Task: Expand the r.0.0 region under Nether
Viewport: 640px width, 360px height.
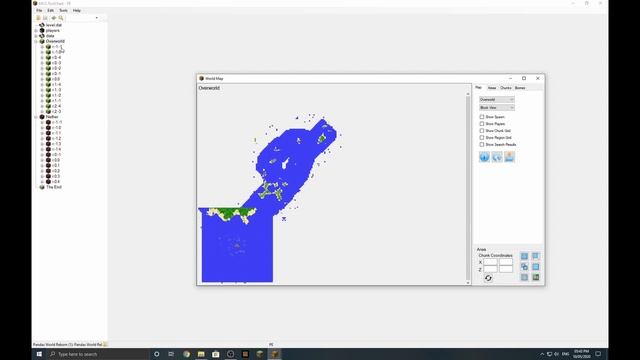Action: click(x=42, y=160)
